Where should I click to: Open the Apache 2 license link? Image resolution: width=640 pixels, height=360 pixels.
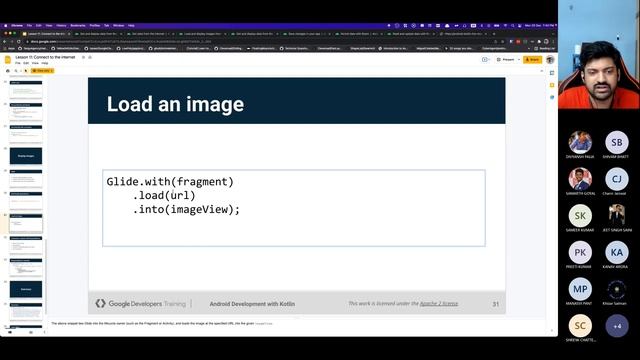[x=439, y=303]
